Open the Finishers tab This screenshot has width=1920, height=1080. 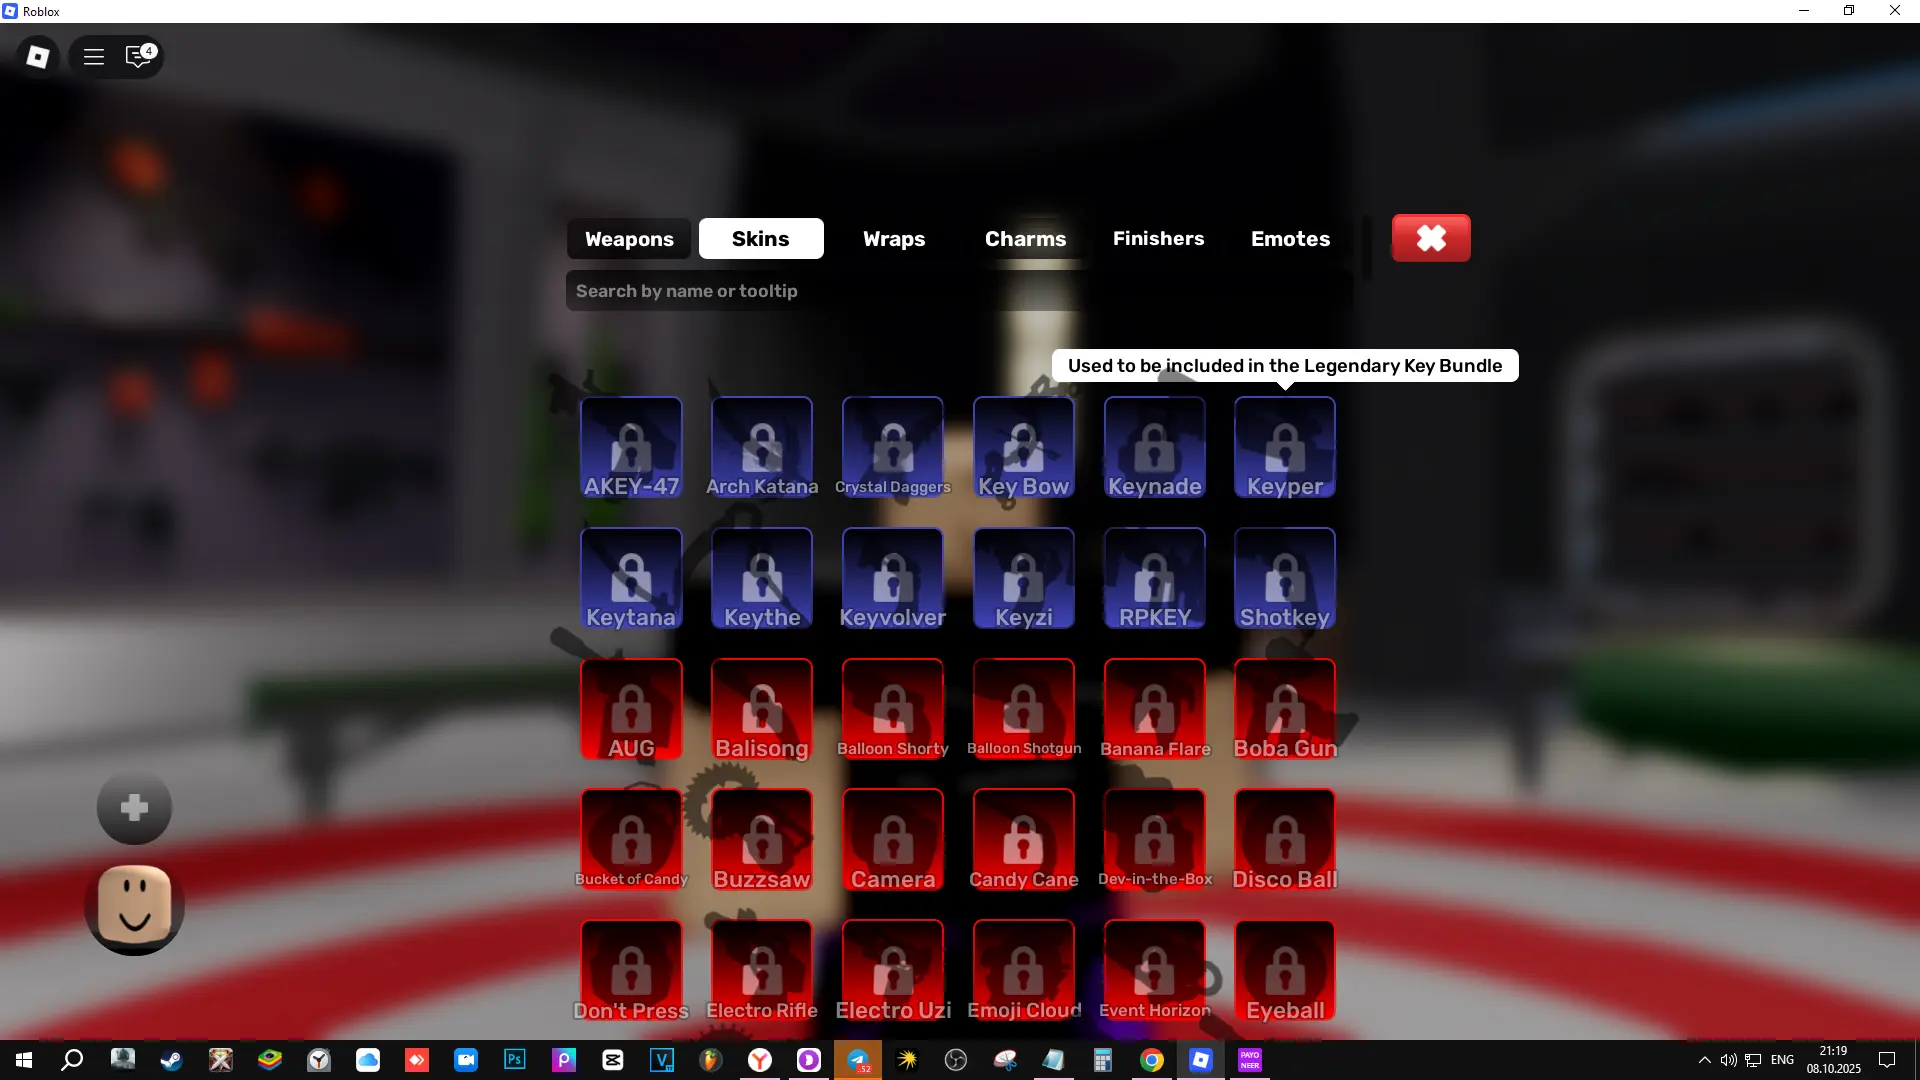[1158, 239]
